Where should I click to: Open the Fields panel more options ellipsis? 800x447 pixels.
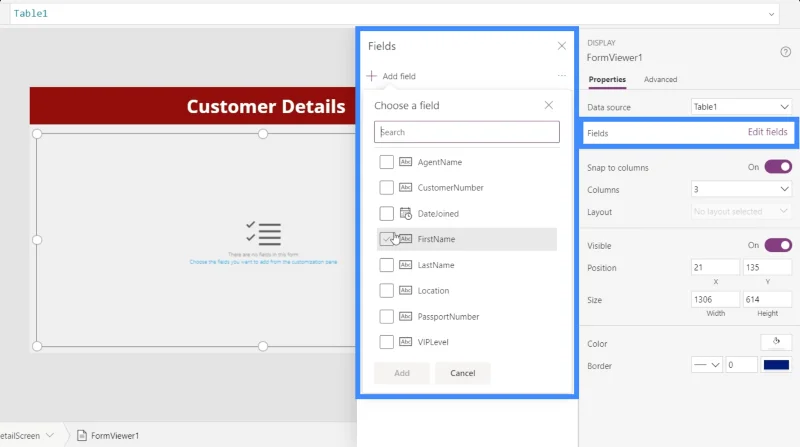pos(562,76)
